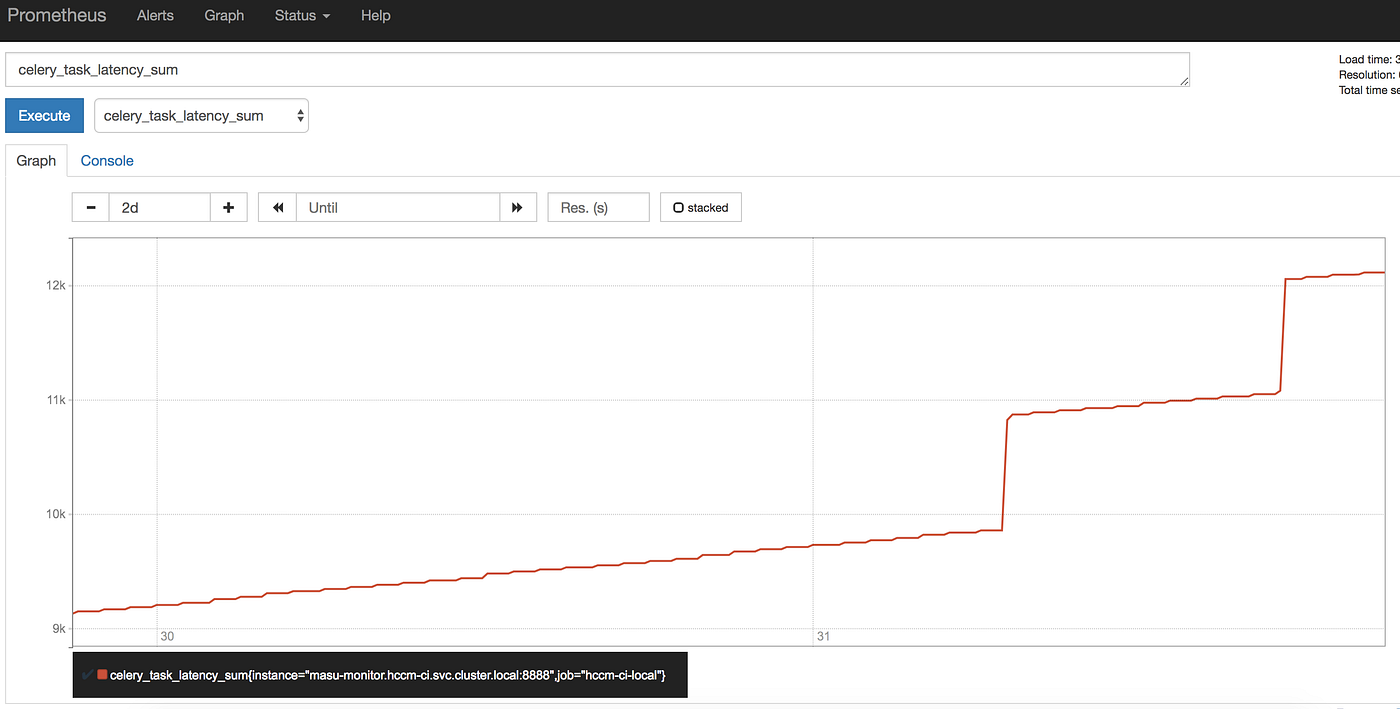
Task: Click the rewind arrows to go back in time
Action: pos(277,207)
